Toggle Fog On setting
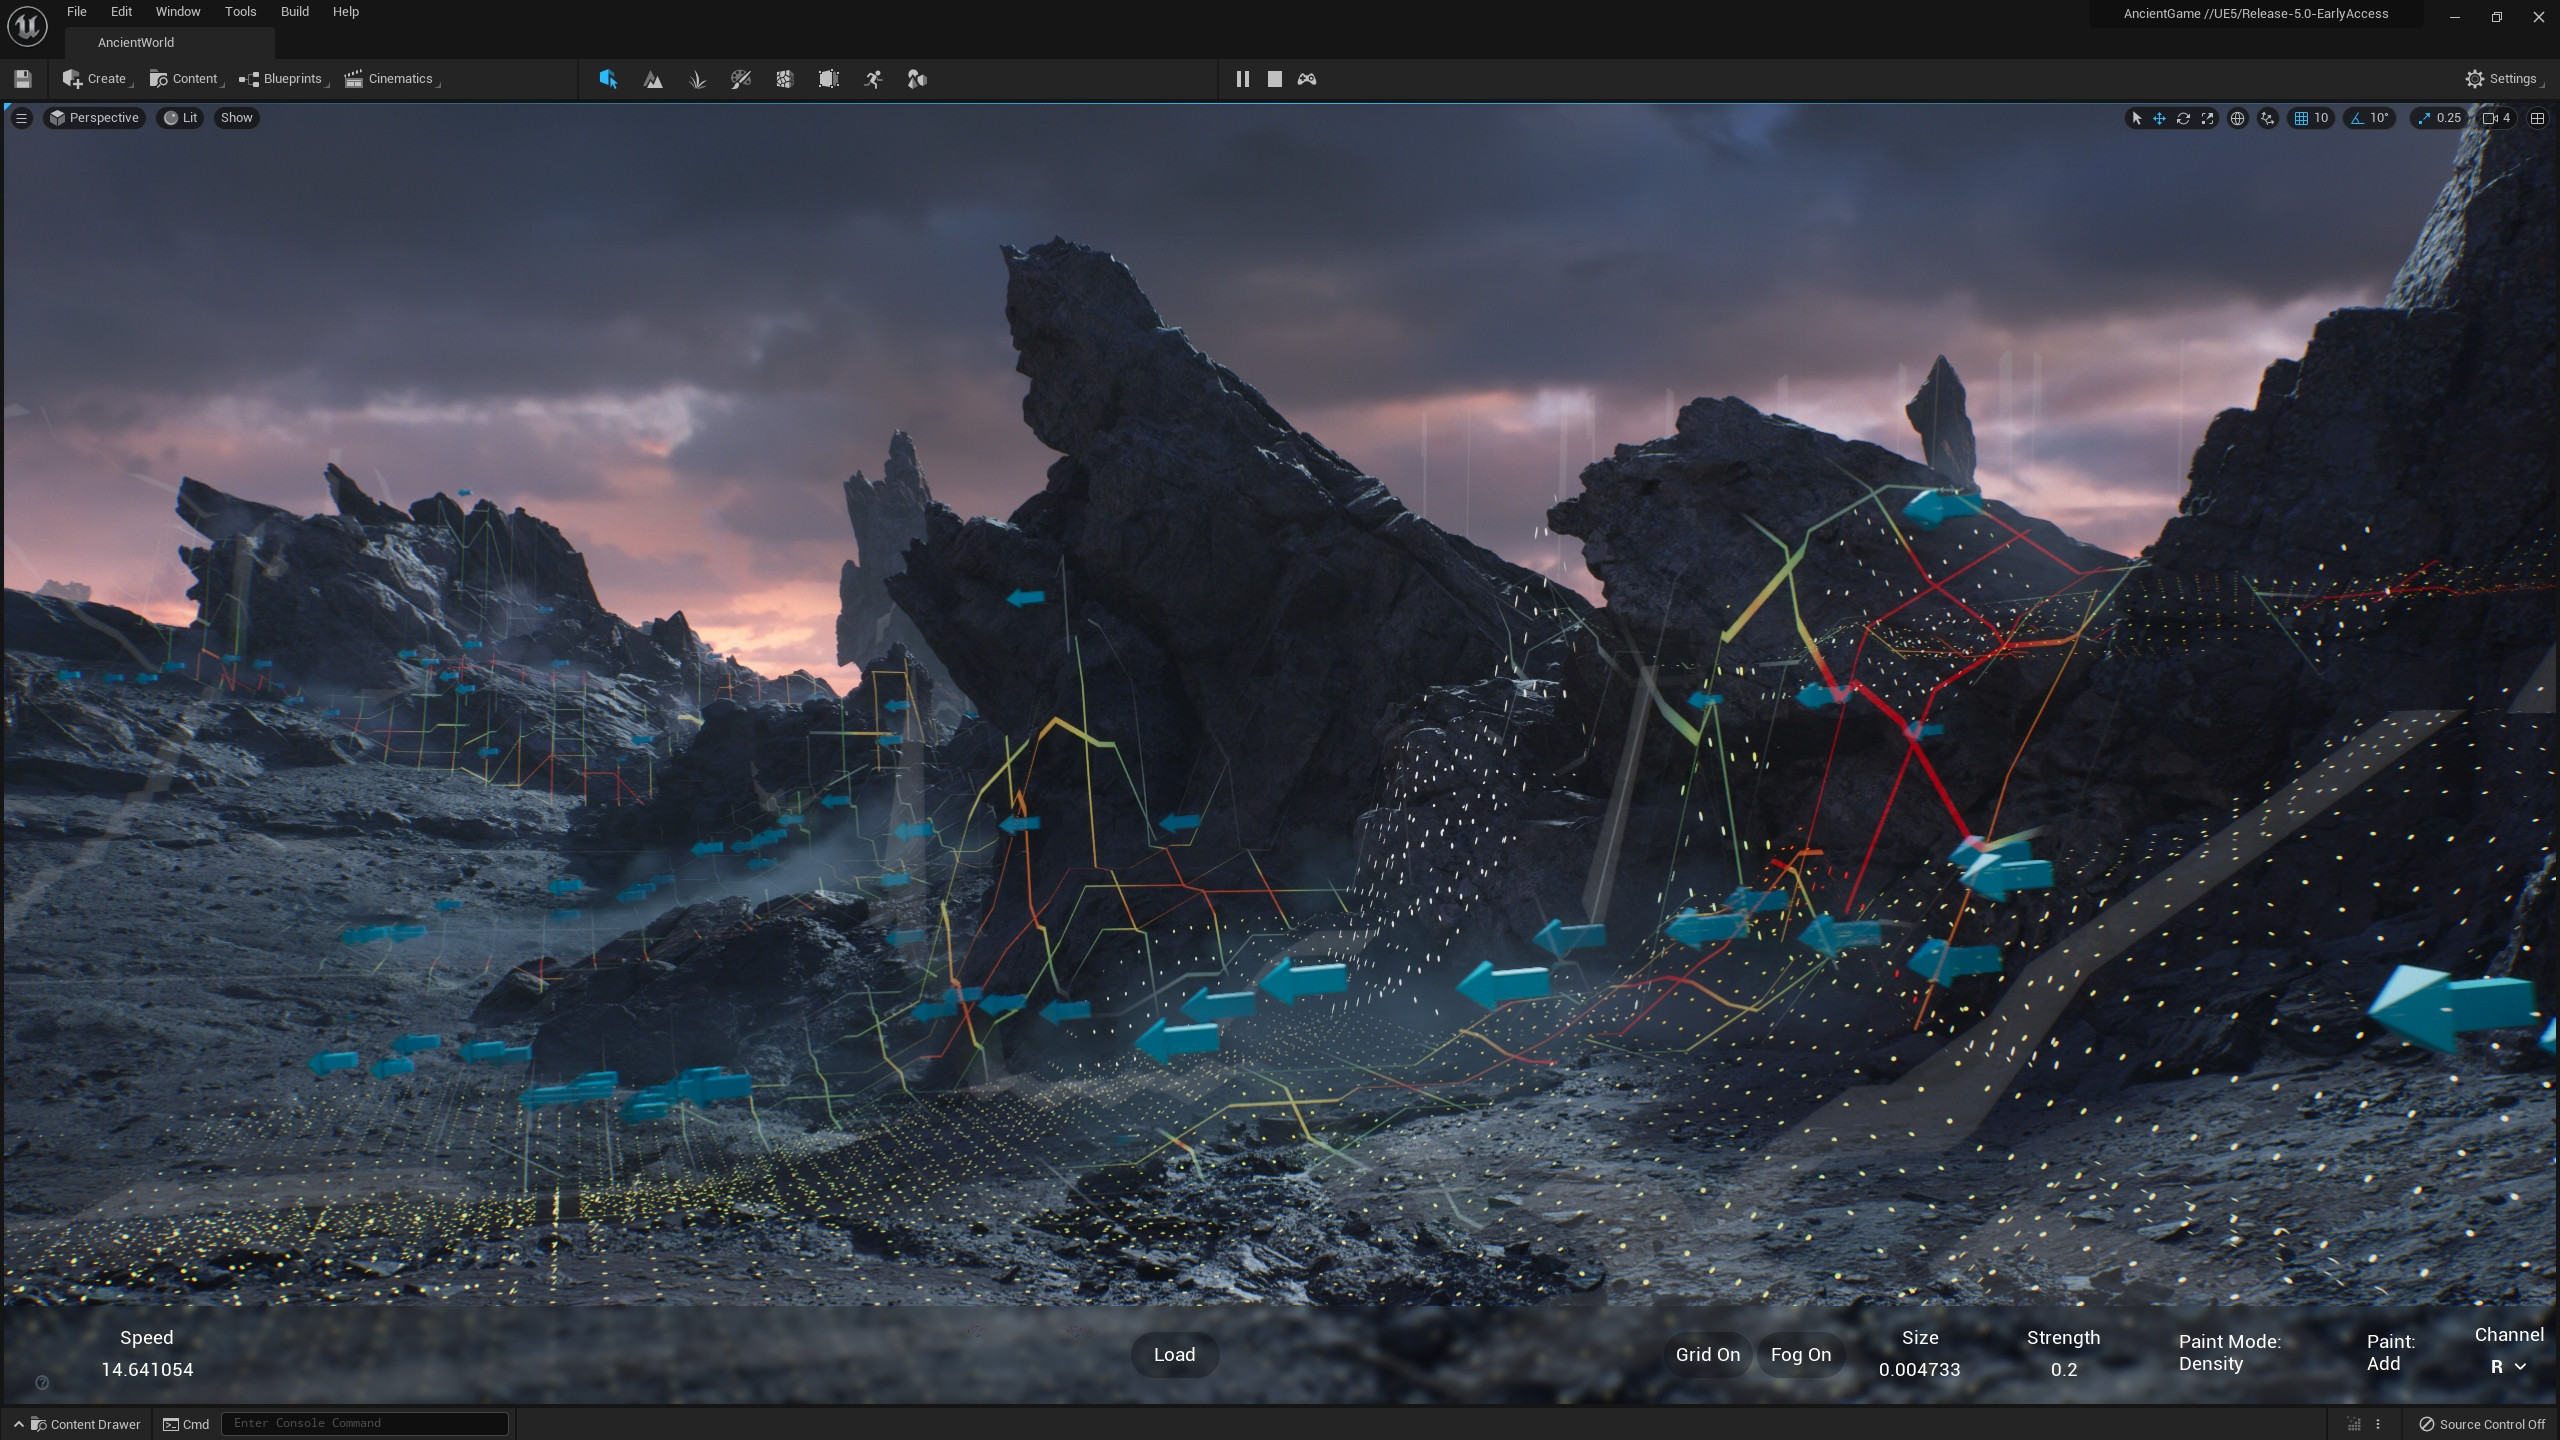Screen dimensions: 2560x1440 (x=1800, y=1354)
